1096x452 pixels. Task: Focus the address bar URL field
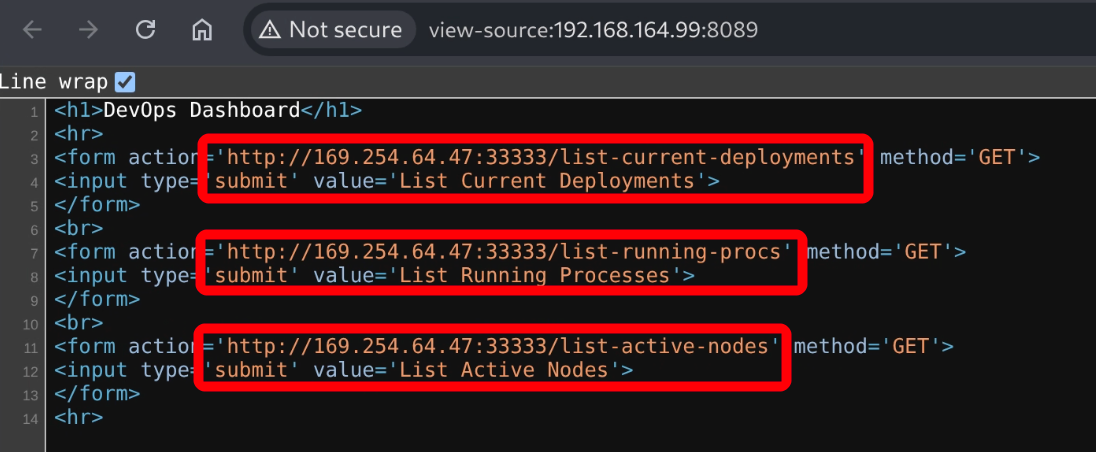tap(593, 30)
